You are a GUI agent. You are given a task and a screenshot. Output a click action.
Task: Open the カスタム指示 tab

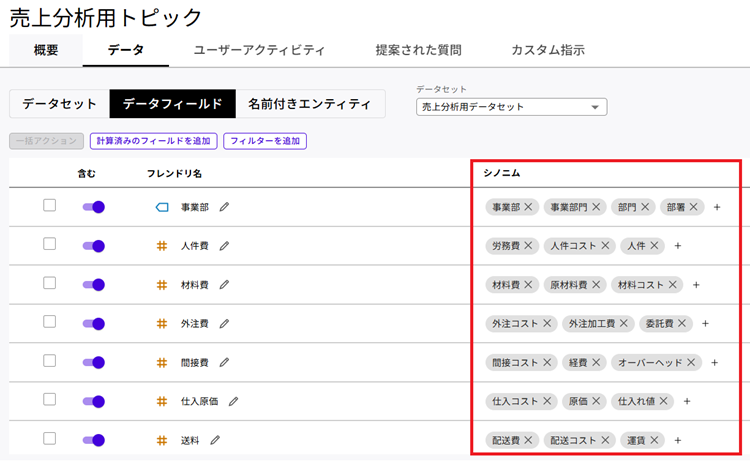click(x=548, y=50)
